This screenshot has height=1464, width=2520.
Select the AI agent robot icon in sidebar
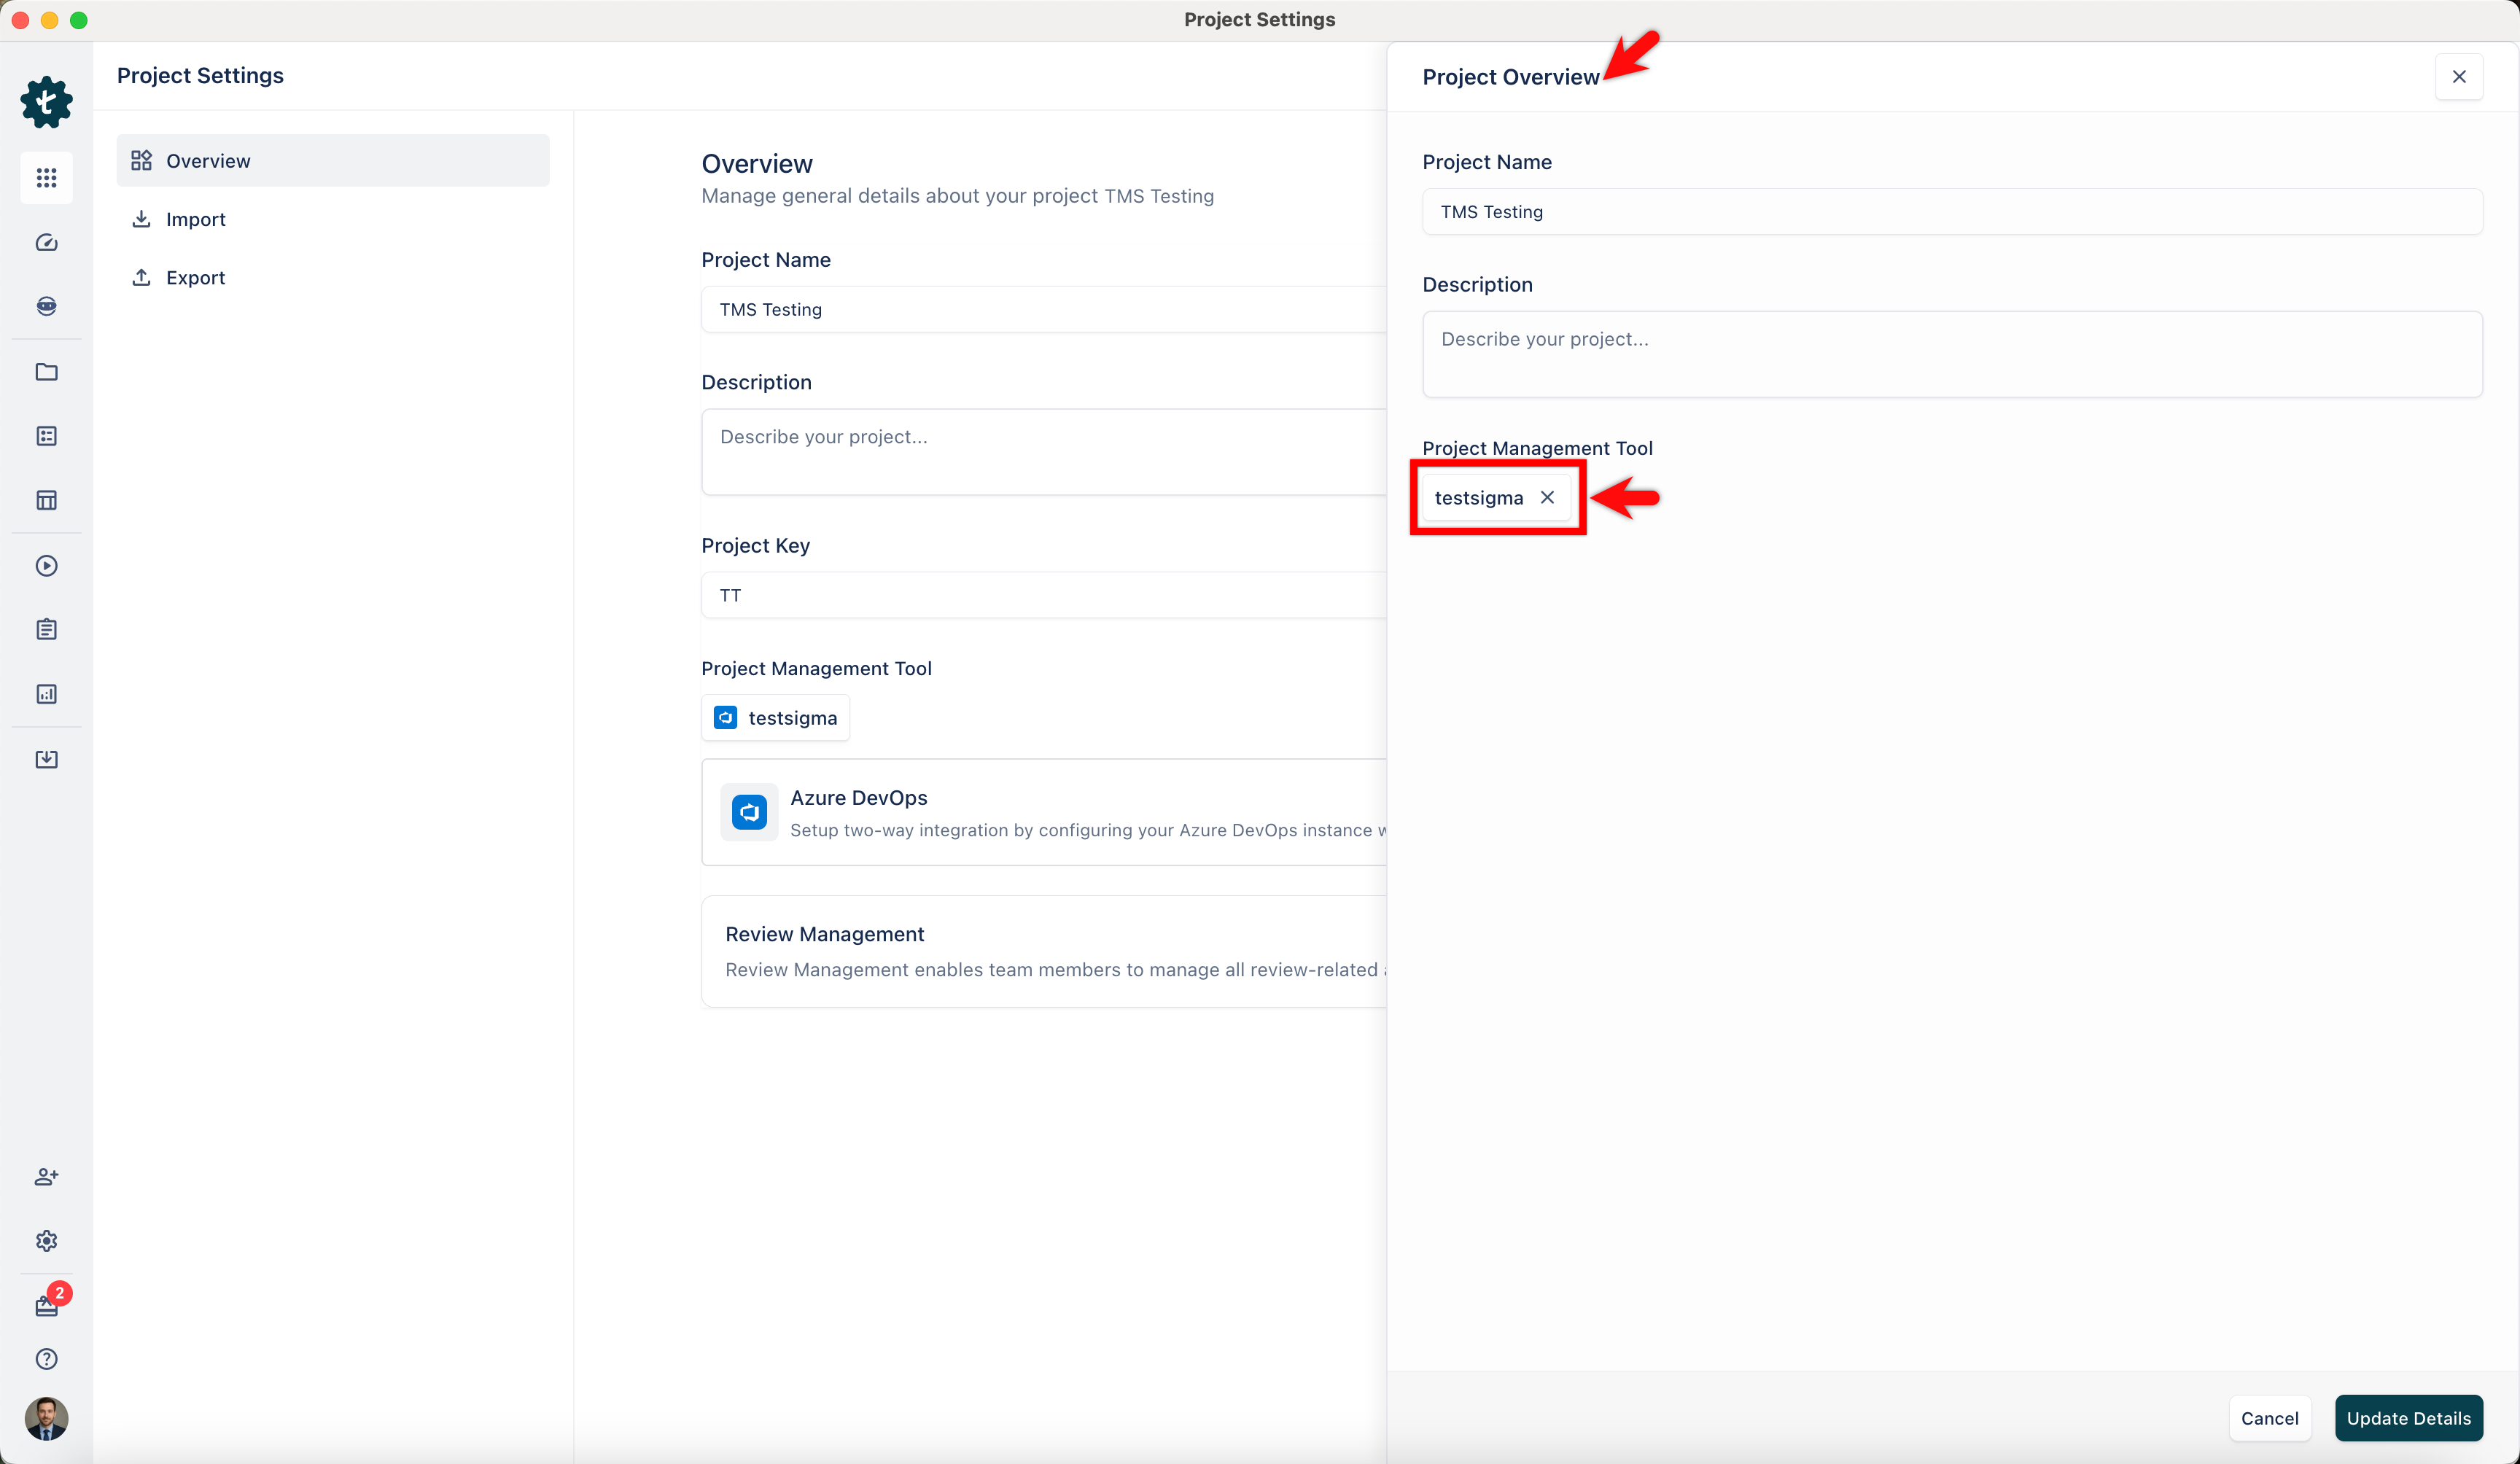tap(46, 306)
